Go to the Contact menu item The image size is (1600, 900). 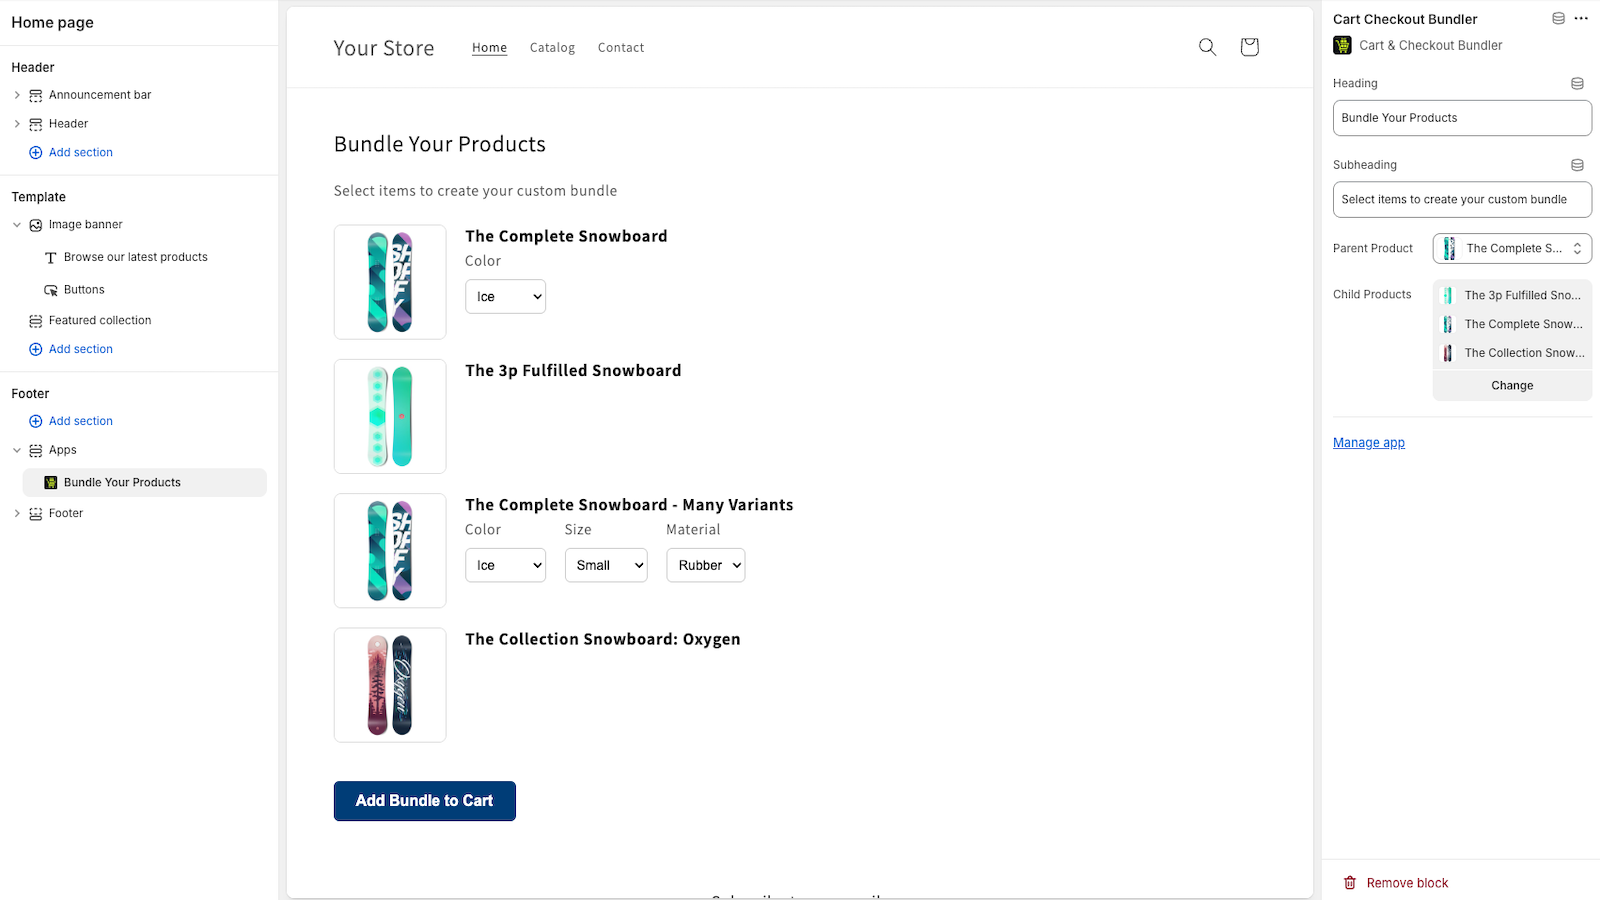[621, 48]
